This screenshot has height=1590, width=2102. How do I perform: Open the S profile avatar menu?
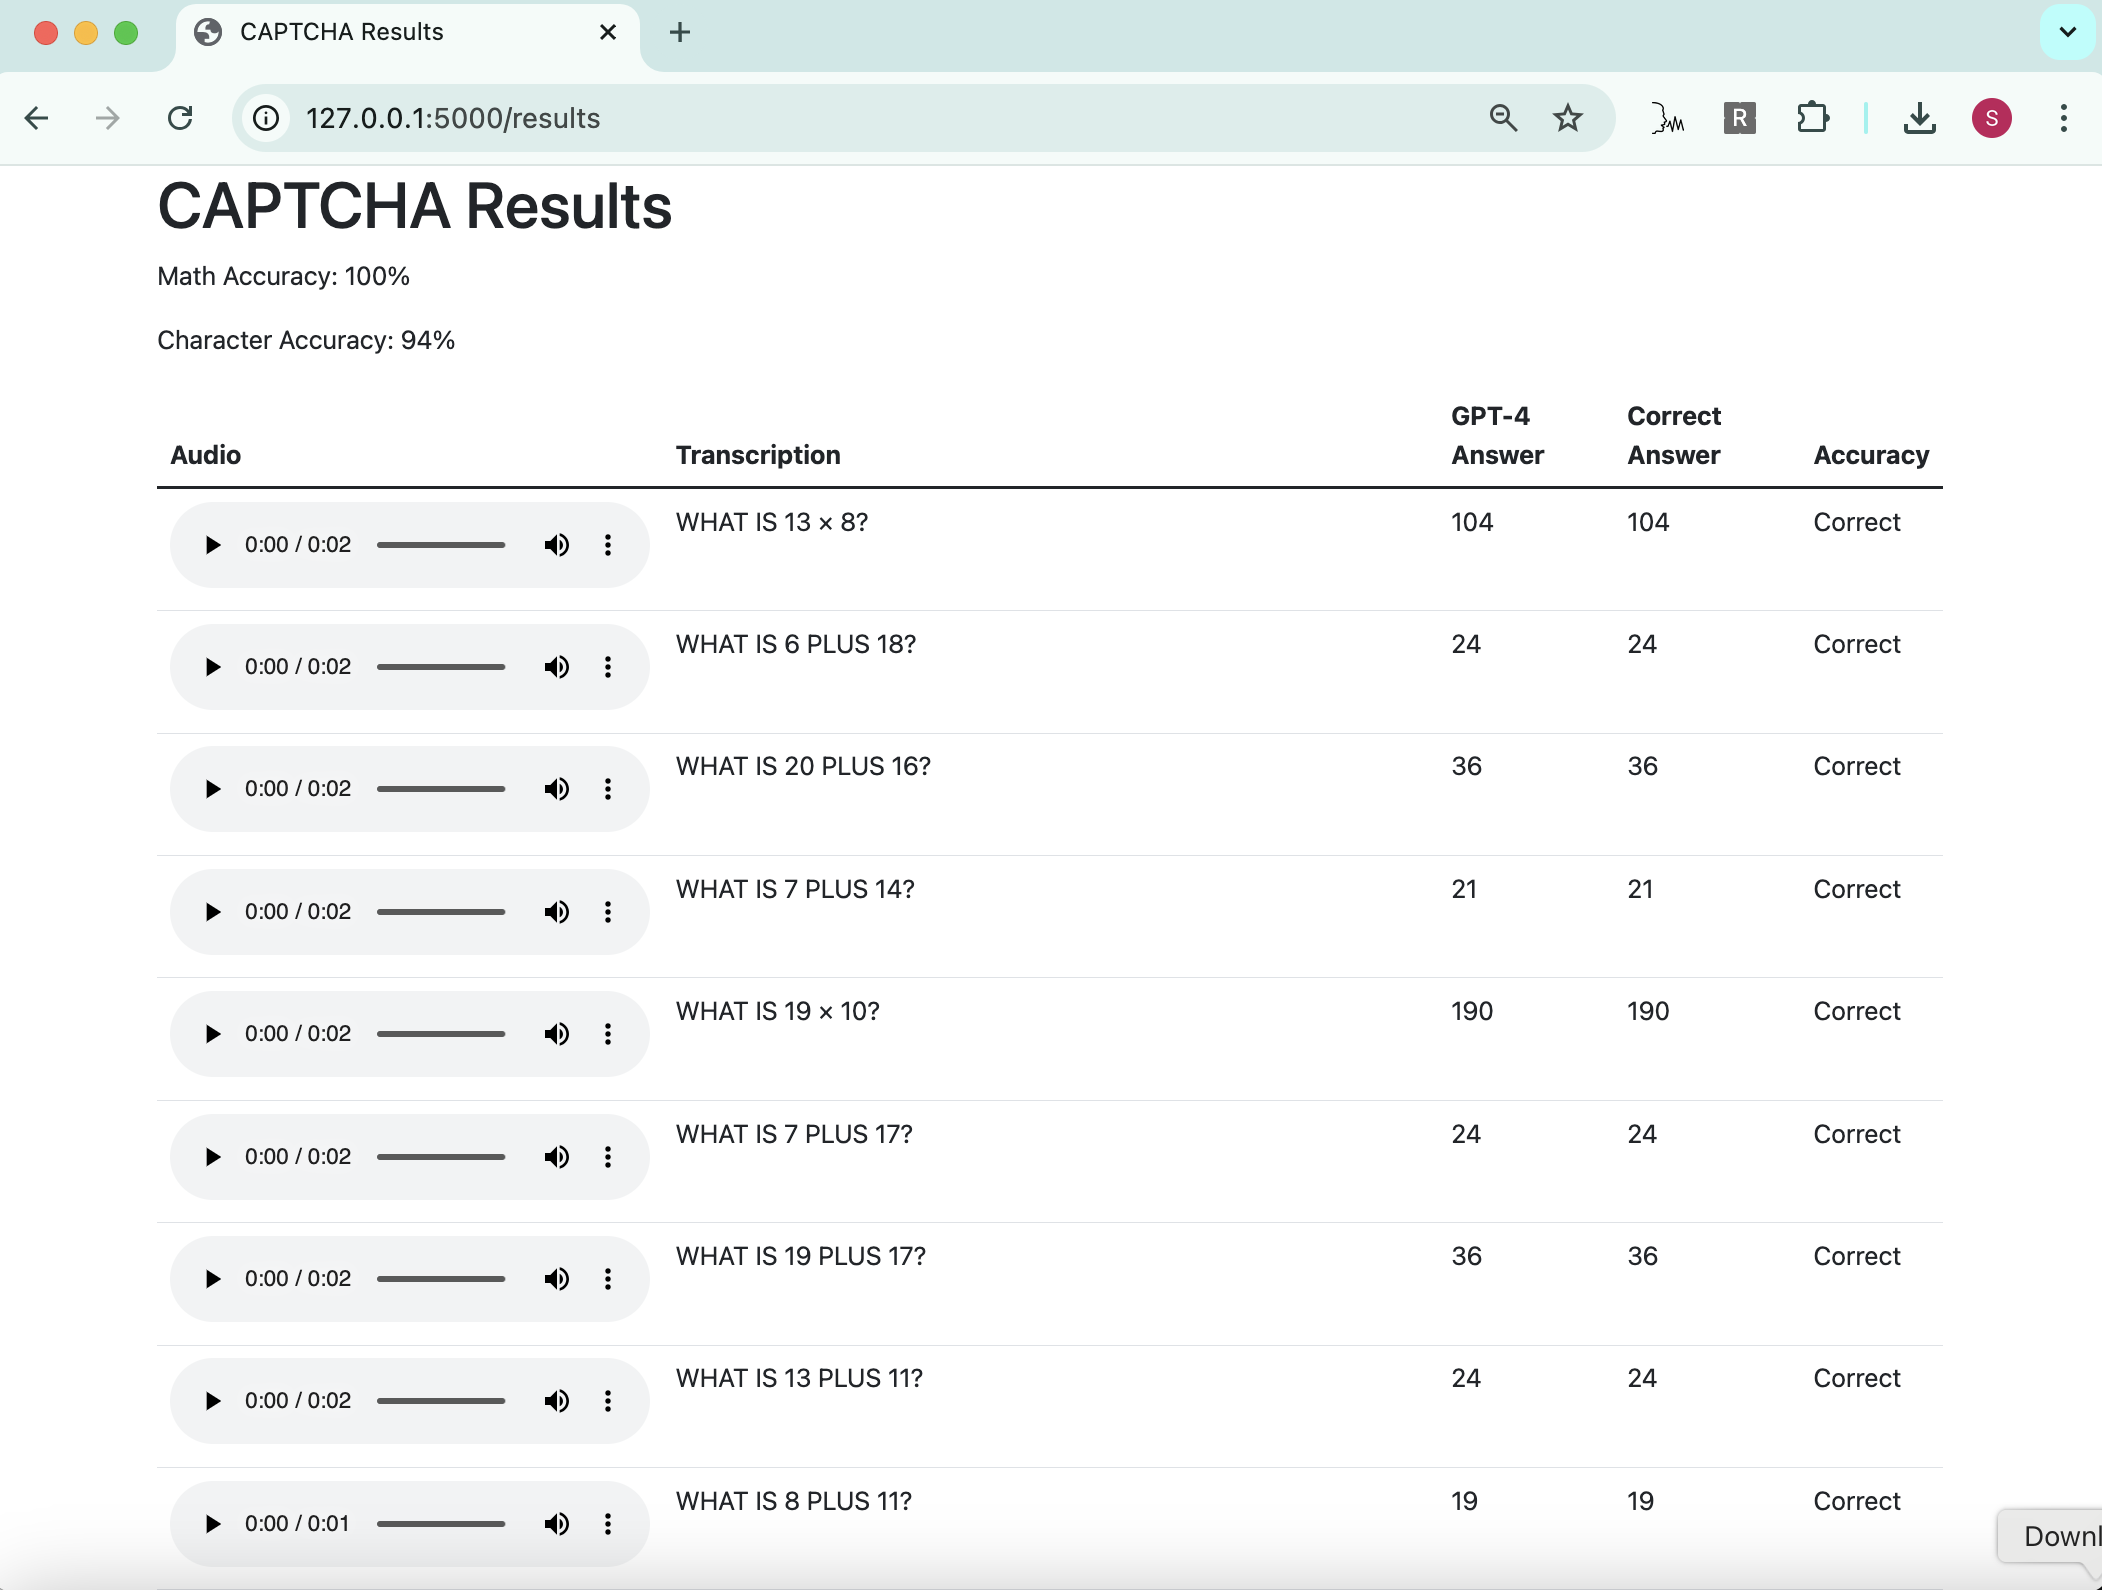point(1992,118)
